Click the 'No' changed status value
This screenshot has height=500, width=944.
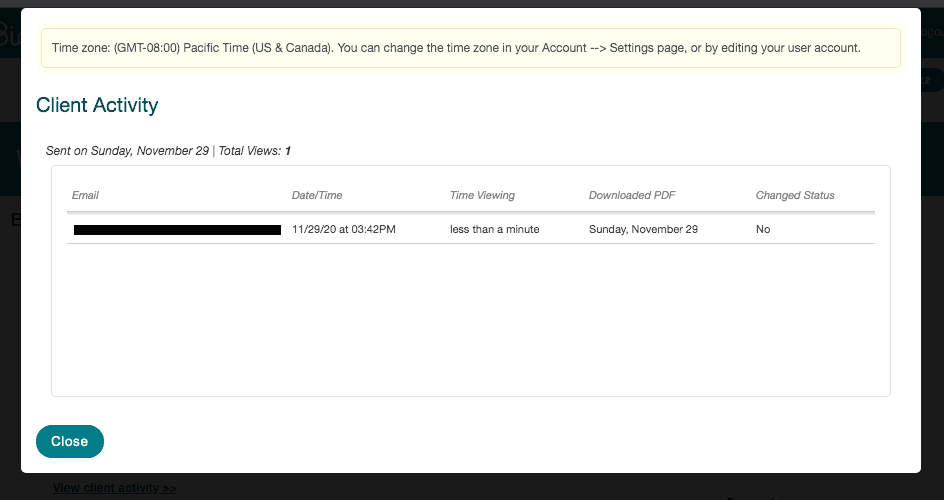click(x=763, y=230)
